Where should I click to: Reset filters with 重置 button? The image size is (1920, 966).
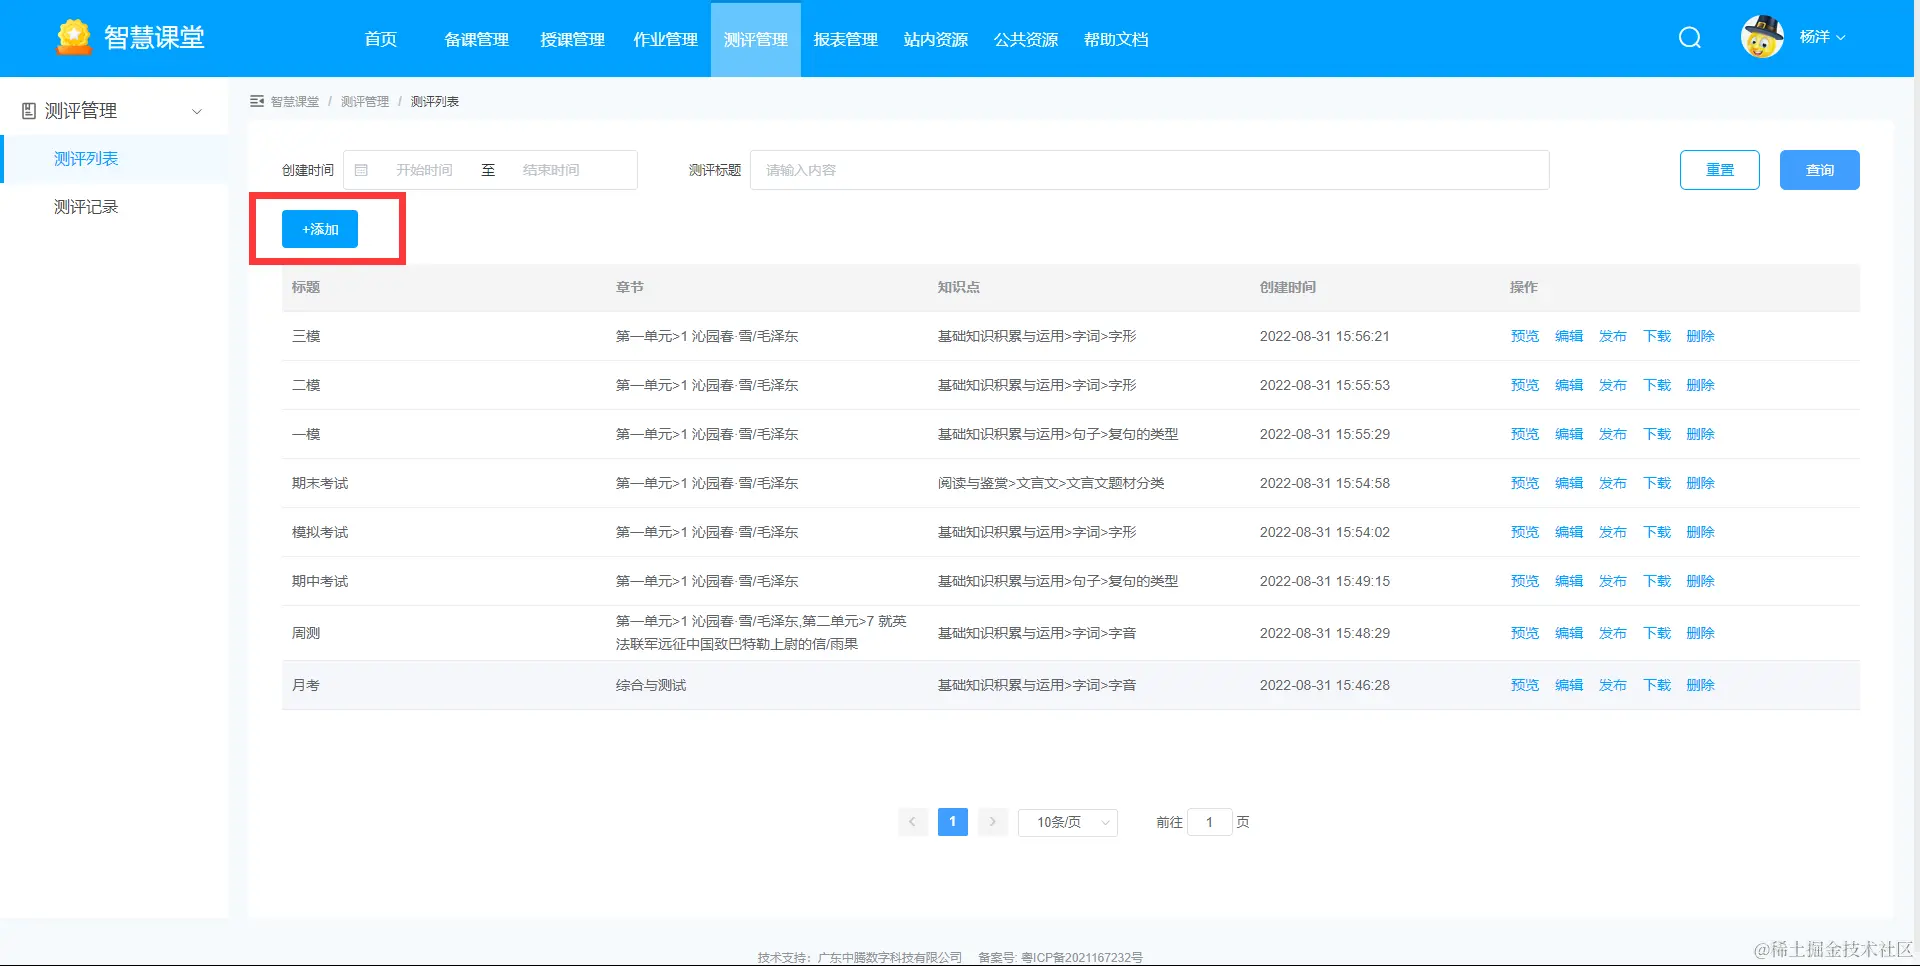pyautogui.click(x=1719, y=169)
